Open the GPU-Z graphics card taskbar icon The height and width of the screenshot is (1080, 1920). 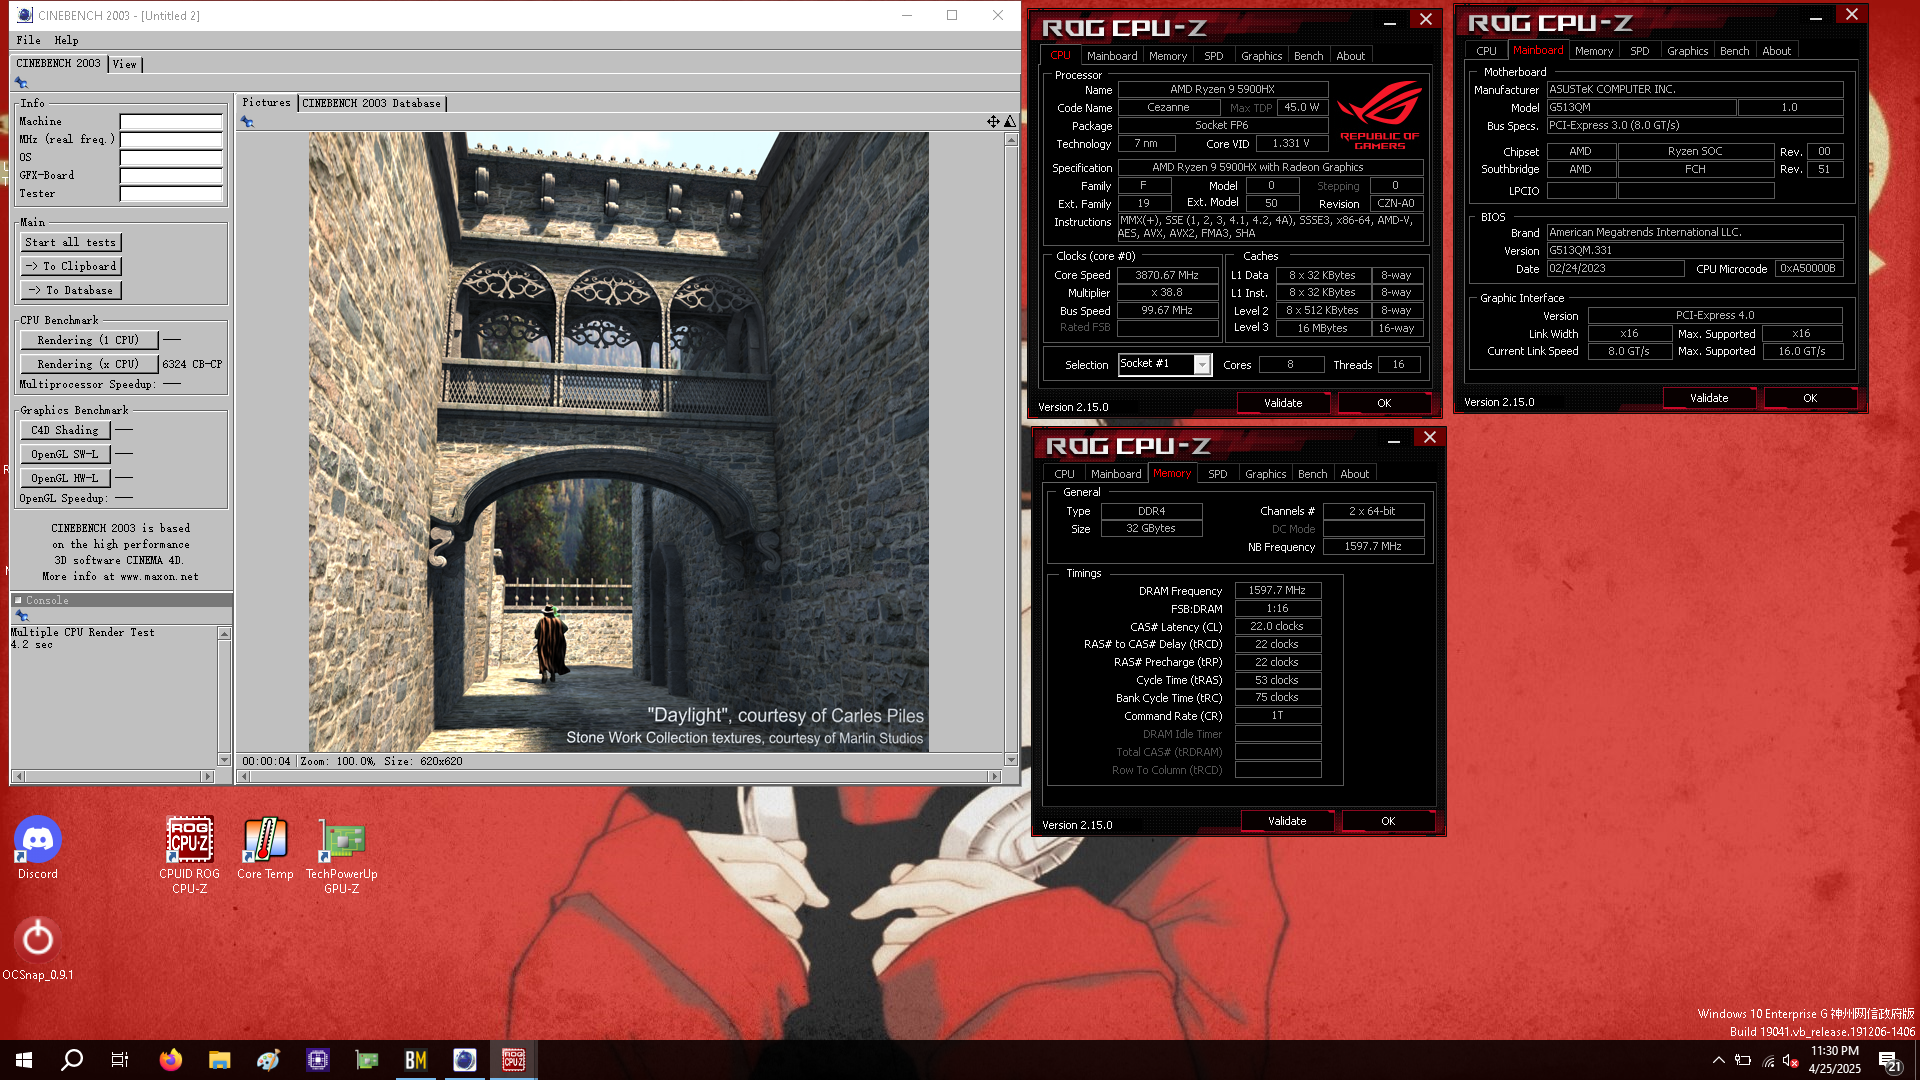pyautogui.click(x=366, y=1060)
